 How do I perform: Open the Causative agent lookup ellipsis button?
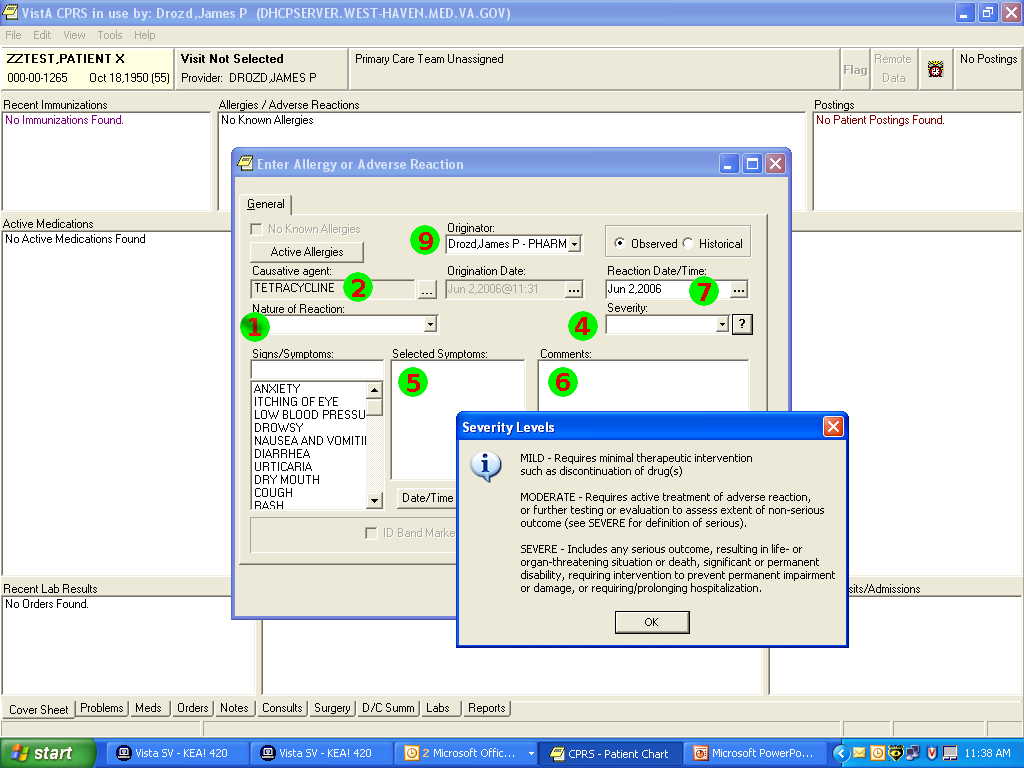[427, 290]
